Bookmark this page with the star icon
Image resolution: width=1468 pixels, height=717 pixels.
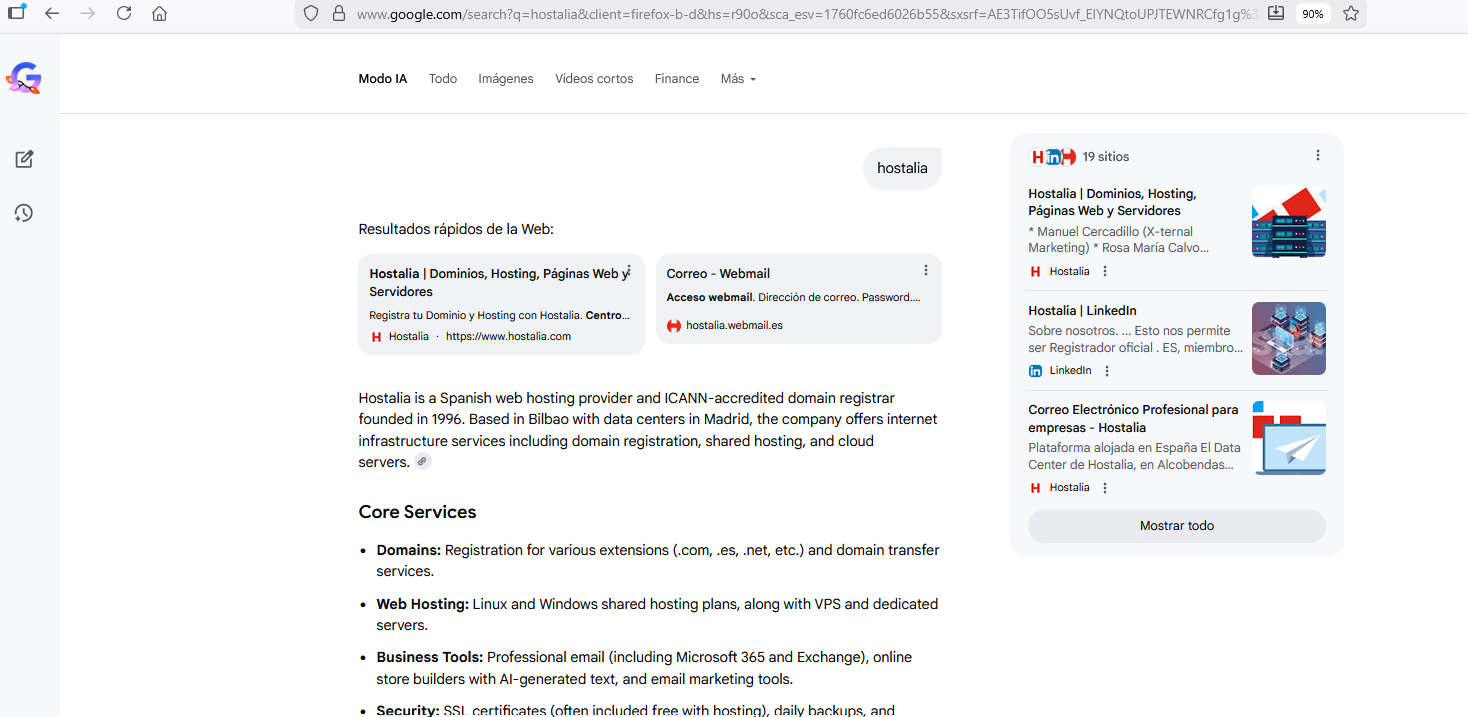pyautogui.click(x=1351, y=14)
